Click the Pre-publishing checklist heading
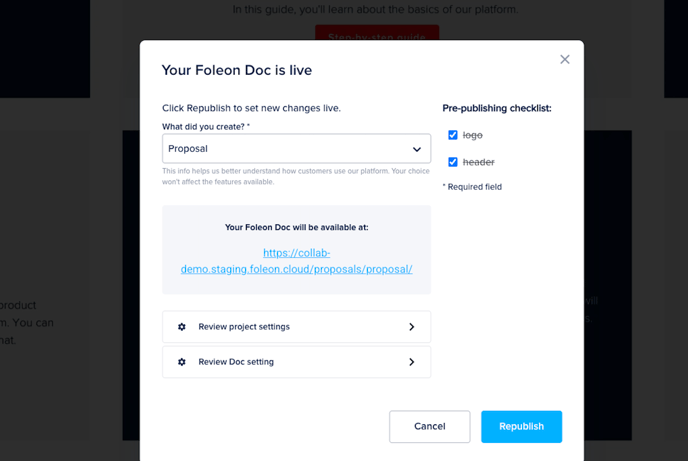 (x=497, y=108)
